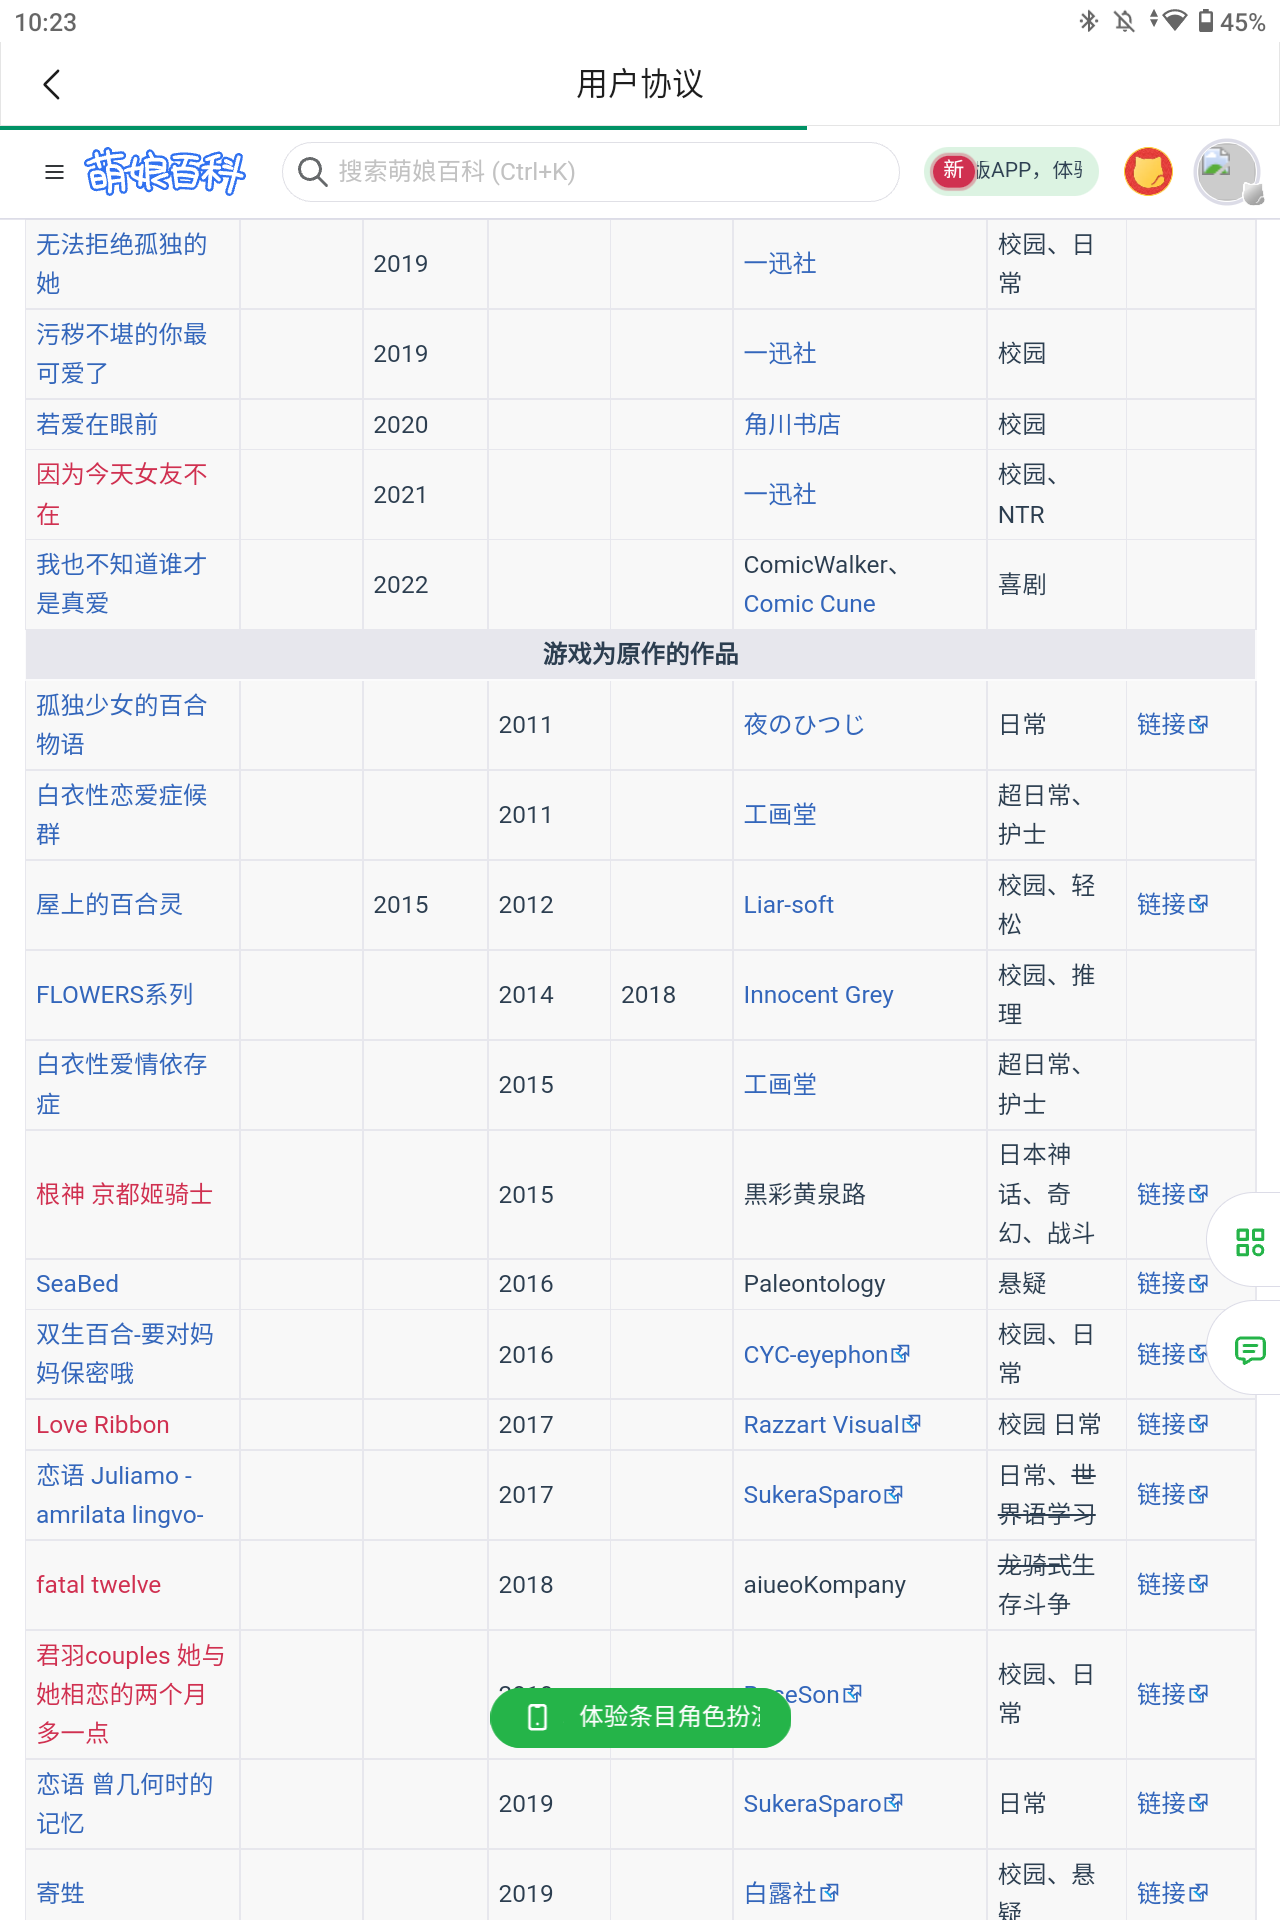Open the 若爱在眼前 article

pyautogui.click(x=97, y=424)
